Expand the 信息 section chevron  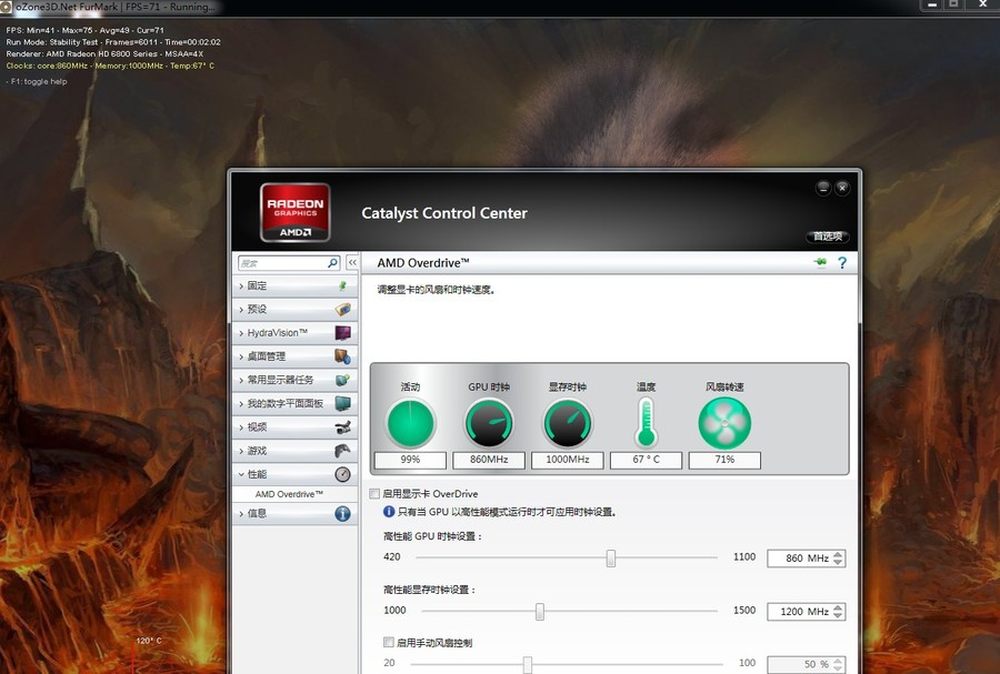(241, 513)
